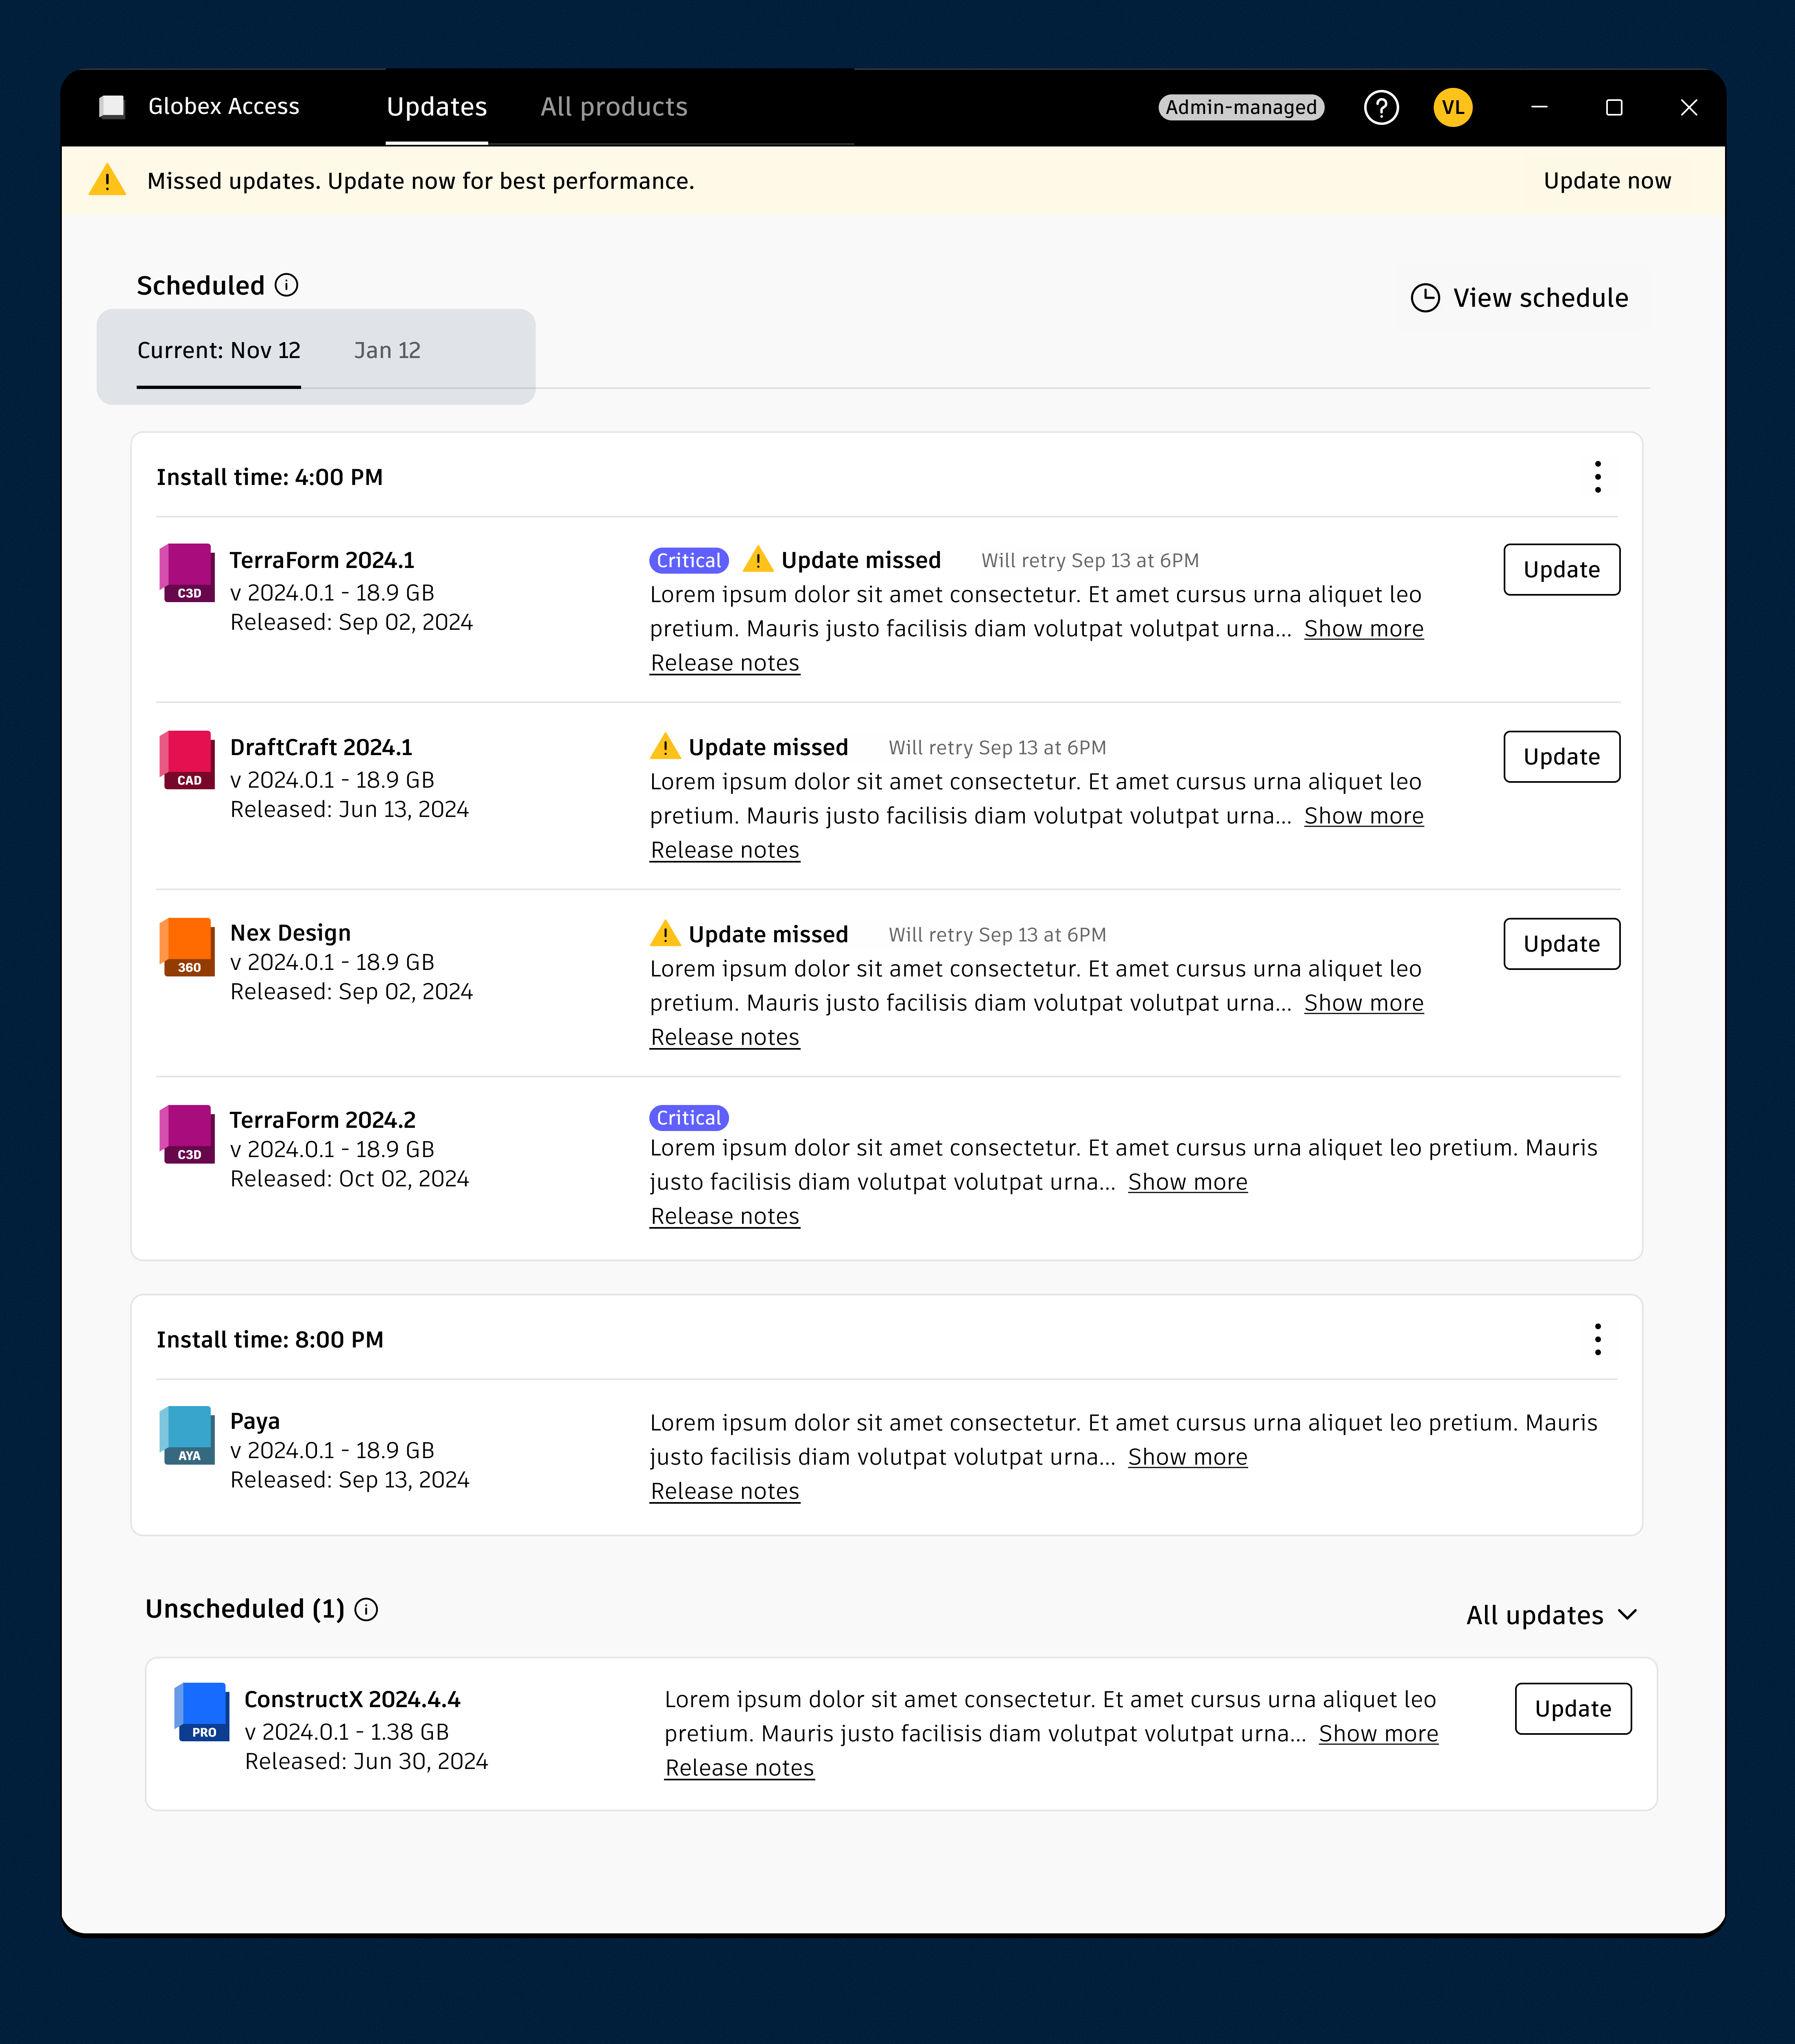
Task: Click 'Released: Sep 13, 2024' under Paya
Action: tap(350, 1480)
